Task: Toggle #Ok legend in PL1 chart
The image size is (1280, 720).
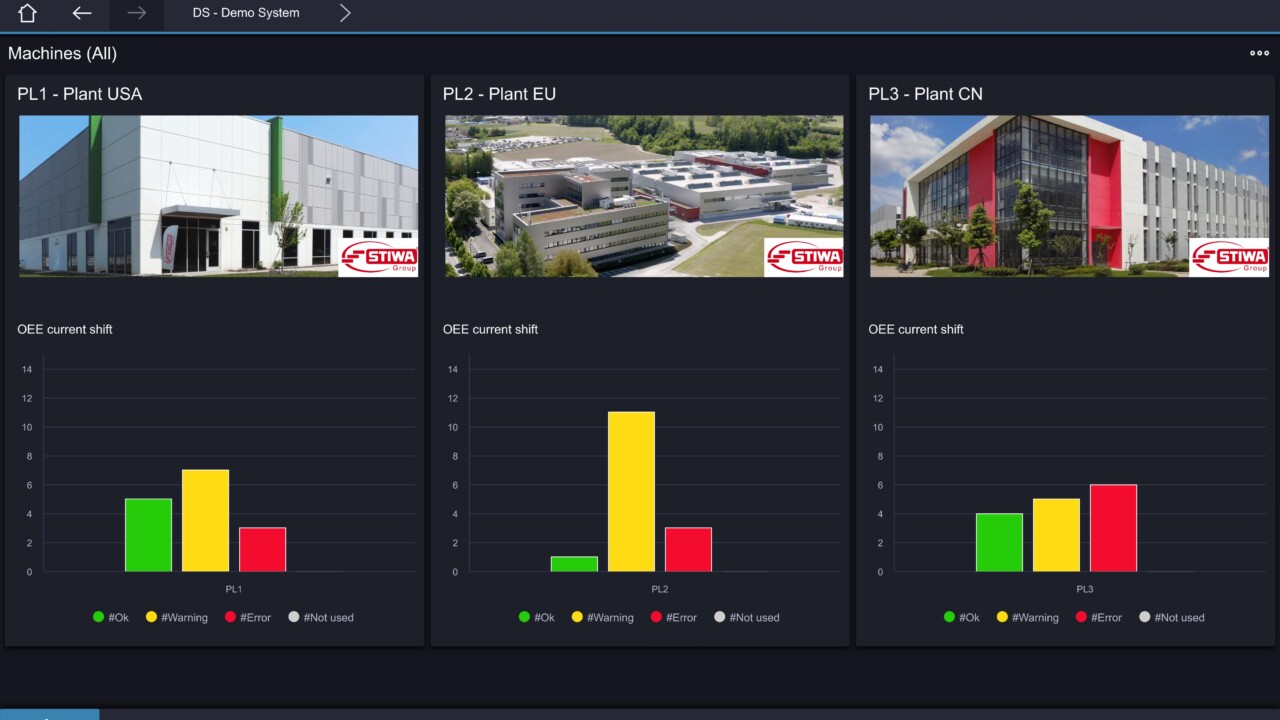Action: (x=111, y=617)
